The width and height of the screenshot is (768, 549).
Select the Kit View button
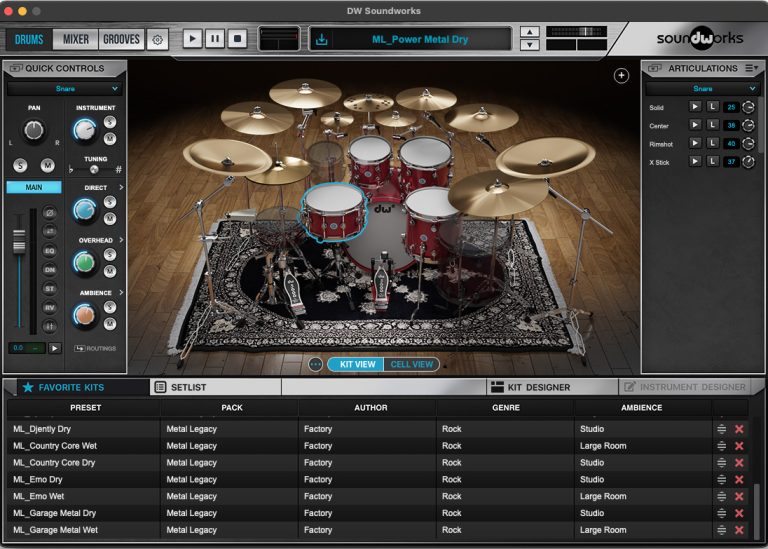(x=357, y=364)
